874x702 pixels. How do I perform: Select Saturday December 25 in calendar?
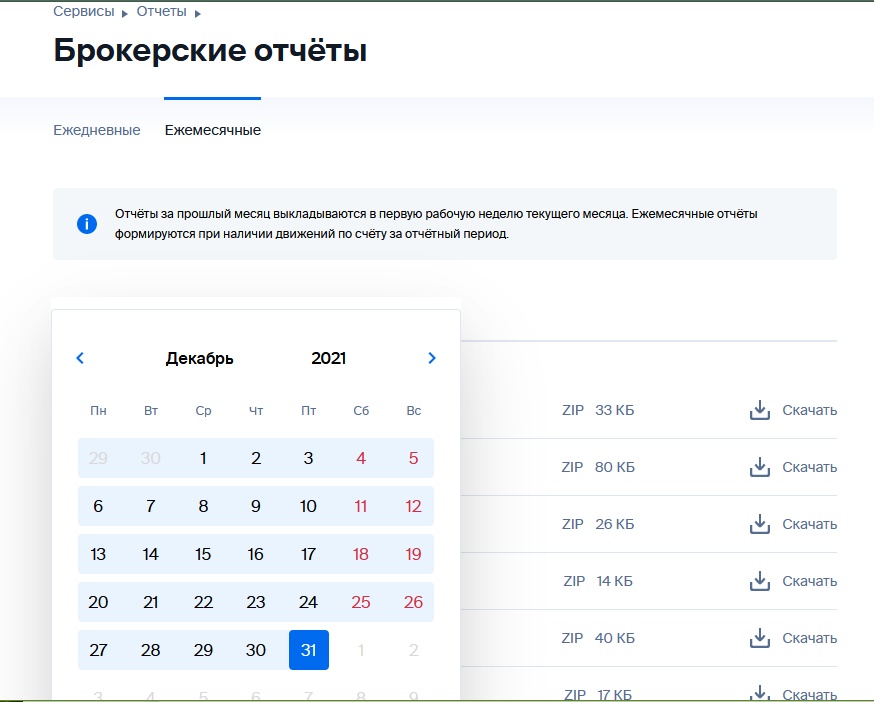click(x=361, y=602)
